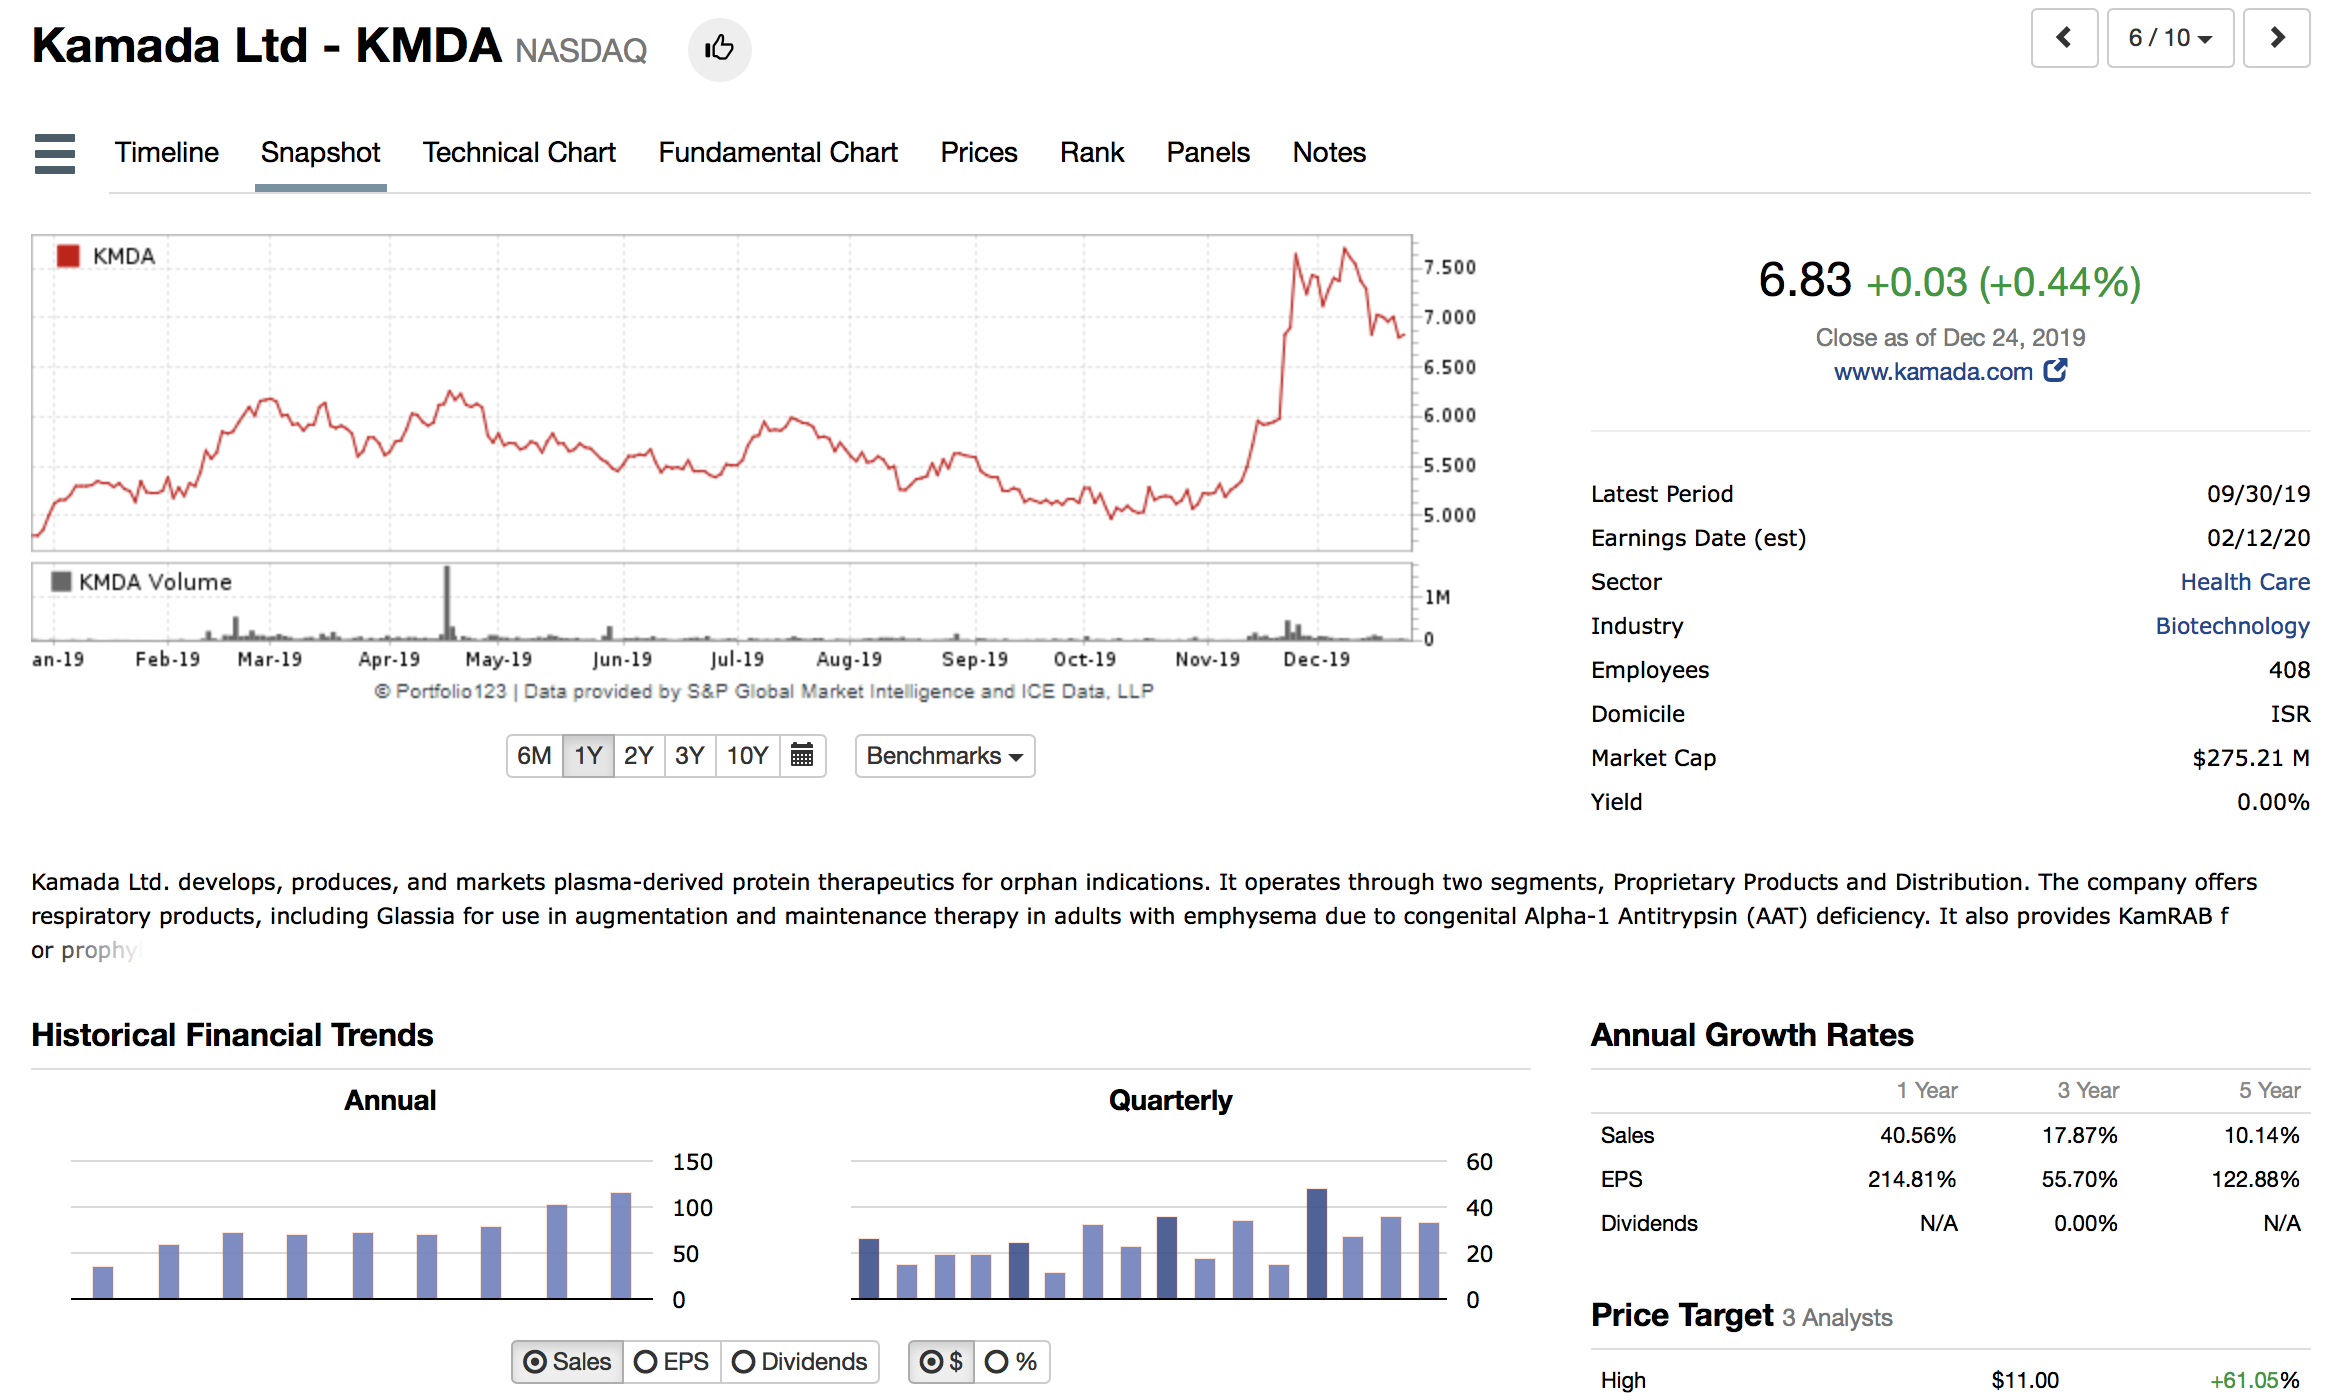The width and height of the screenshot is (2332, 1400).
Task: Select the dollar value radio option
Action: pos(941,1362)
